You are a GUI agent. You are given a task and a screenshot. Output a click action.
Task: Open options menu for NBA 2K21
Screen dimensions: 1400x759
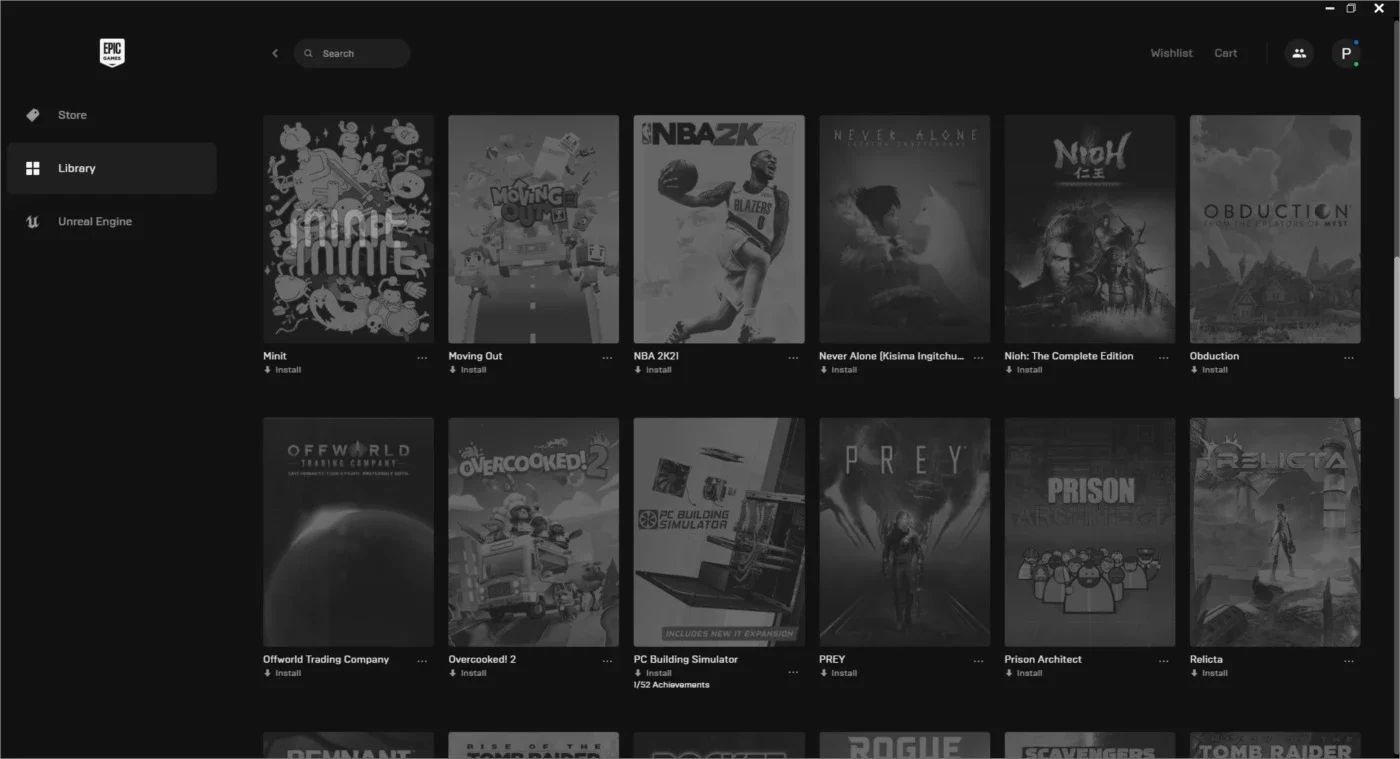(793, 358)
